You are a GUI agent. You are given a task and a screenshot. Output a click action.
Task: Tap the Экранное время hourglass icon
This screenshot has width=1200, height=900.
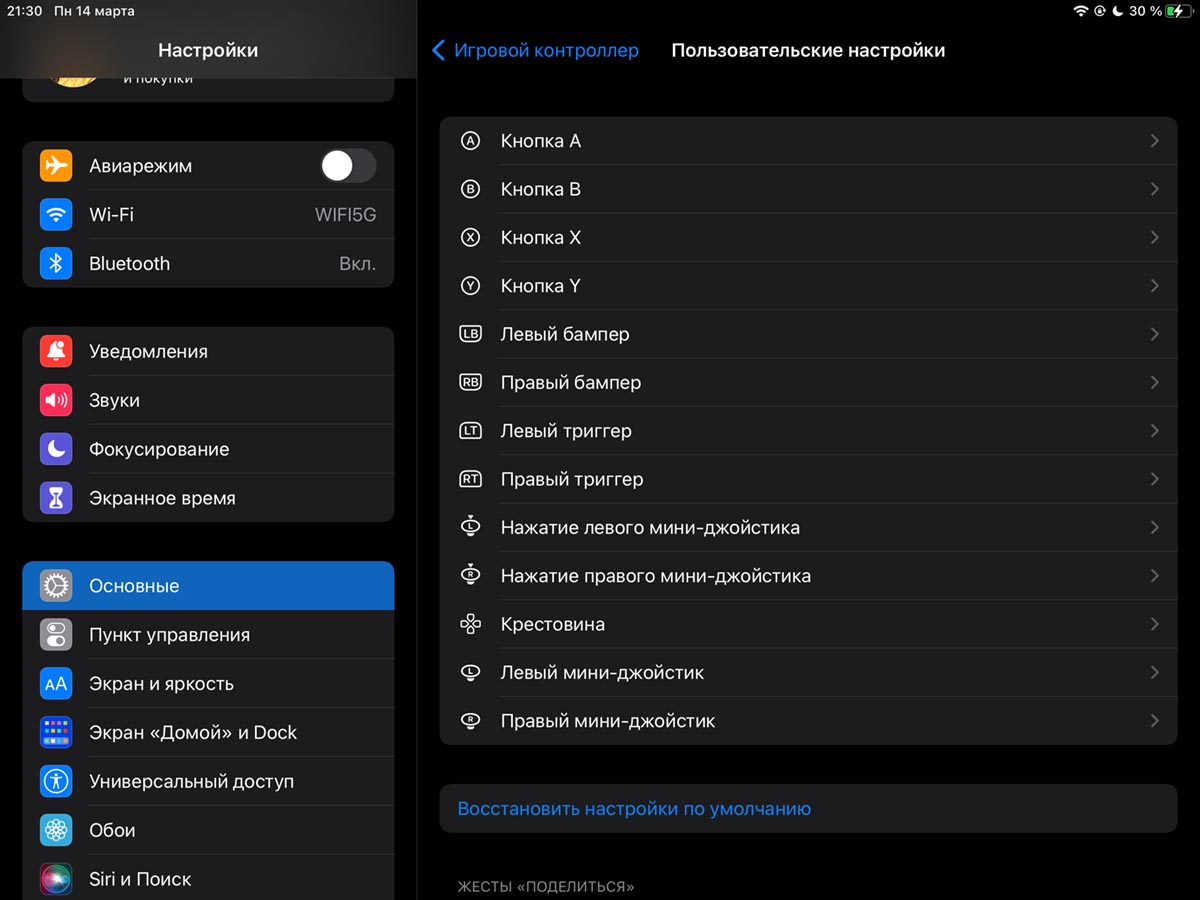pyautogui.click(x=56, y=498)
